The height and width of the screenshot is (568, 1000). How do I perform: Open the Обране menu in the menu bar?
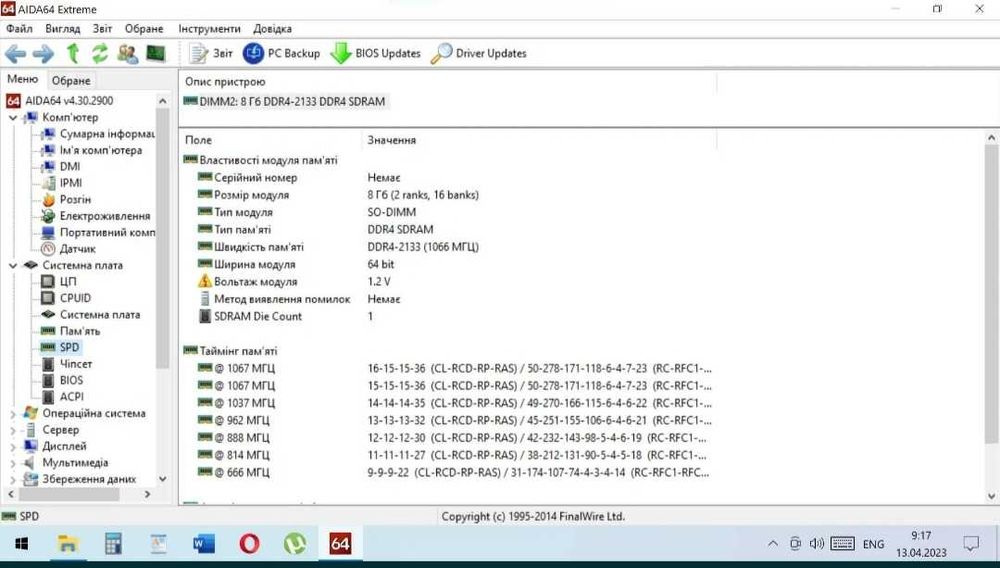pos(144,29)
